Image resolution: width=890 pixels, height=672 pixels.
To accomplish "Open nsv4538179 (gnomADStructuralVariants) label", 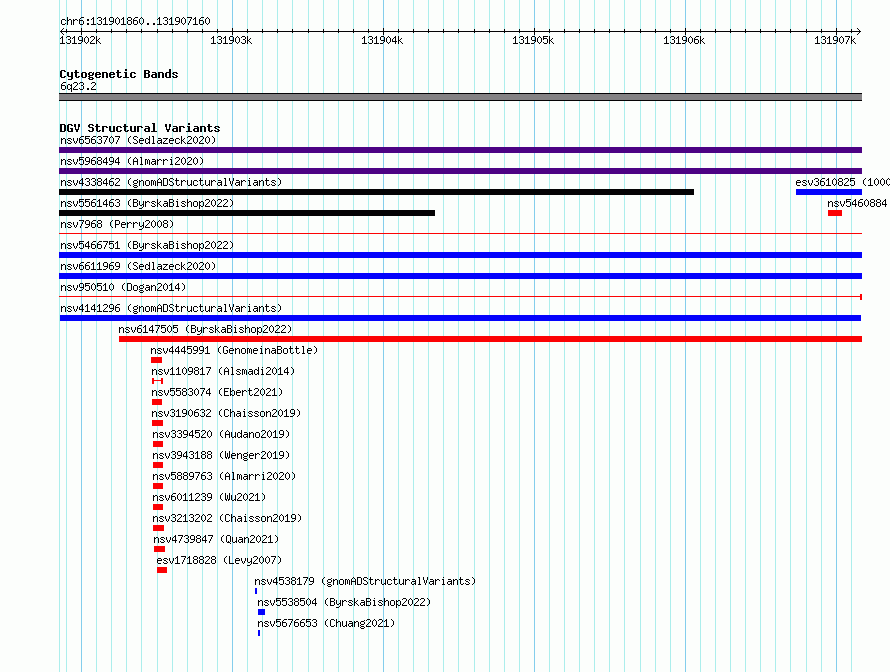I will click(x=365, y=581).
